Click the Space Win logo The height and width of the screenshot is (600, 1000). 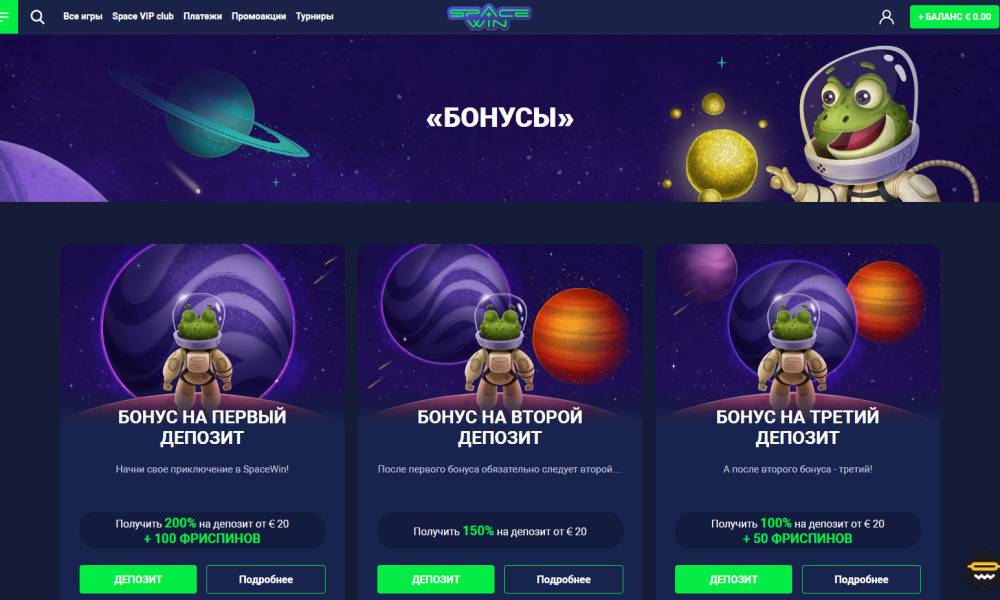[489, 17]
